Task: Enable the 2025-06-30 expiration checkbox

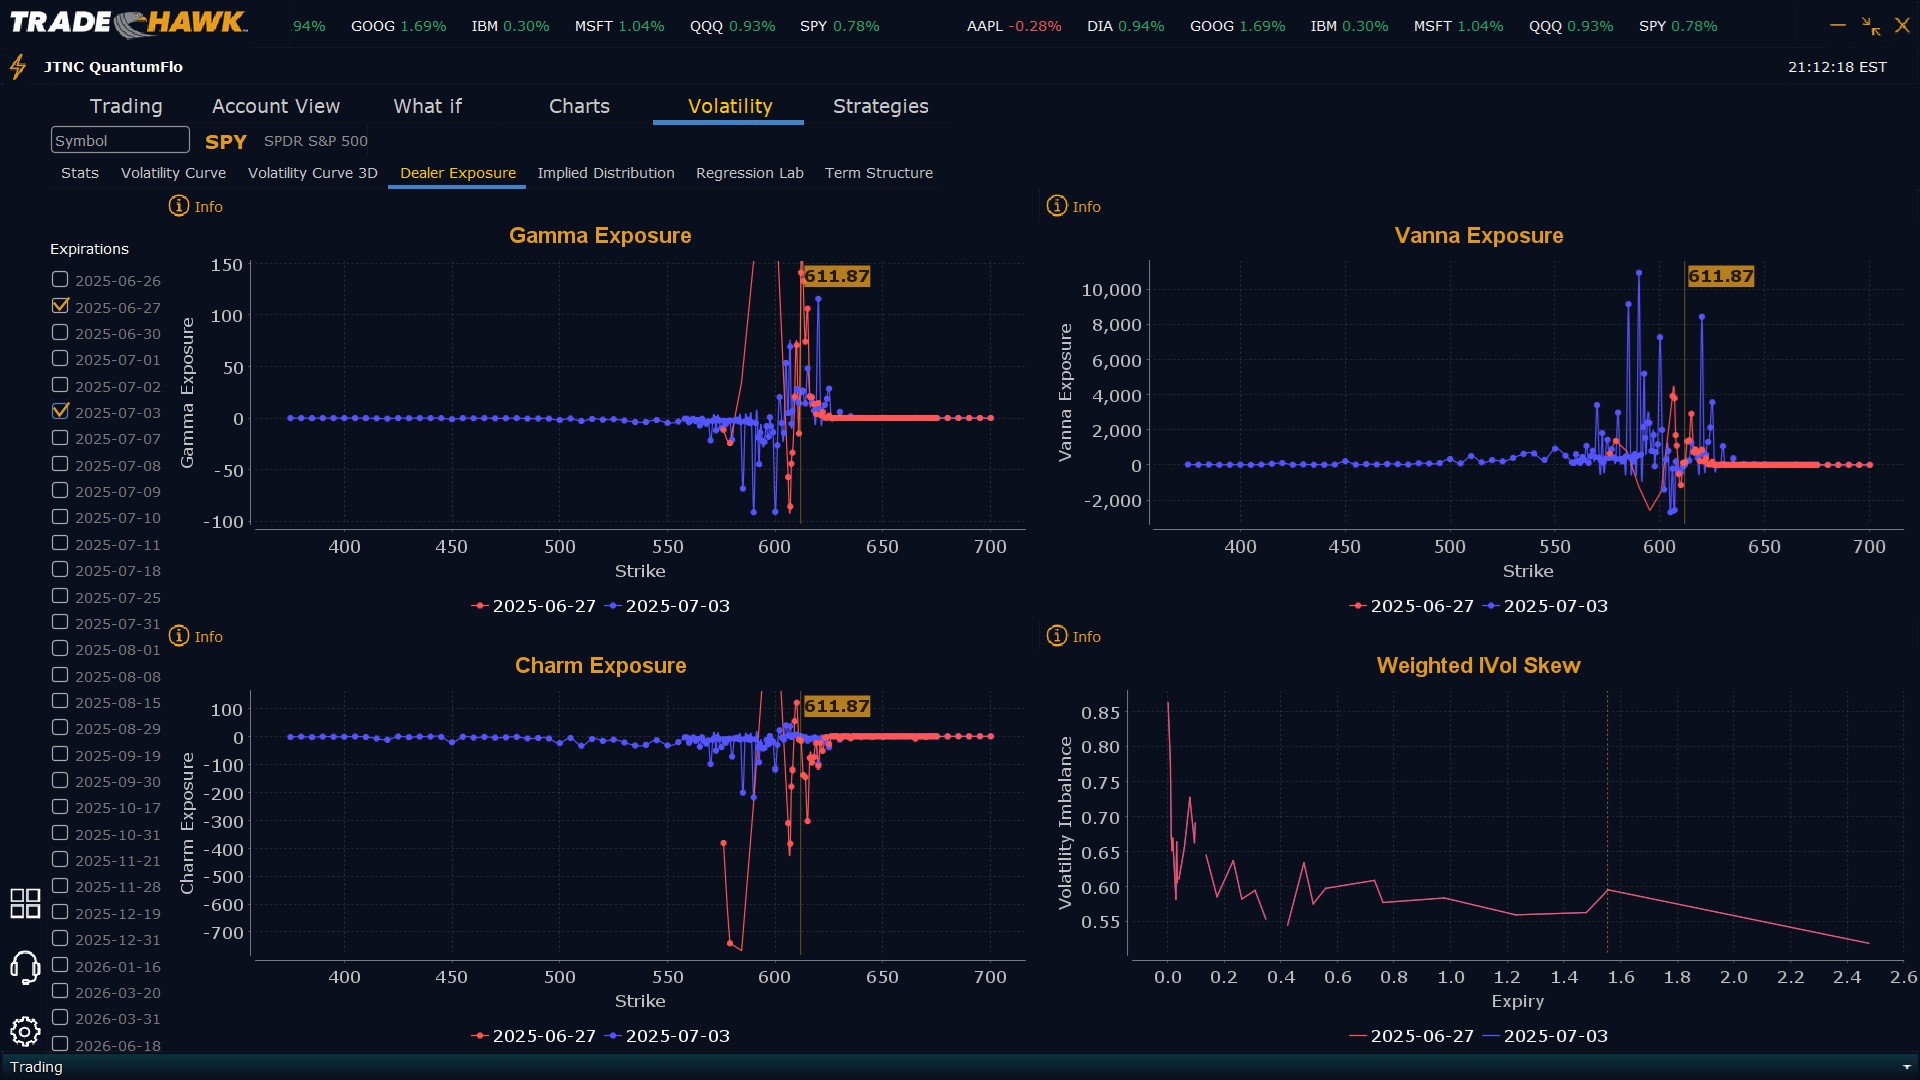Action: click(61, 332)
